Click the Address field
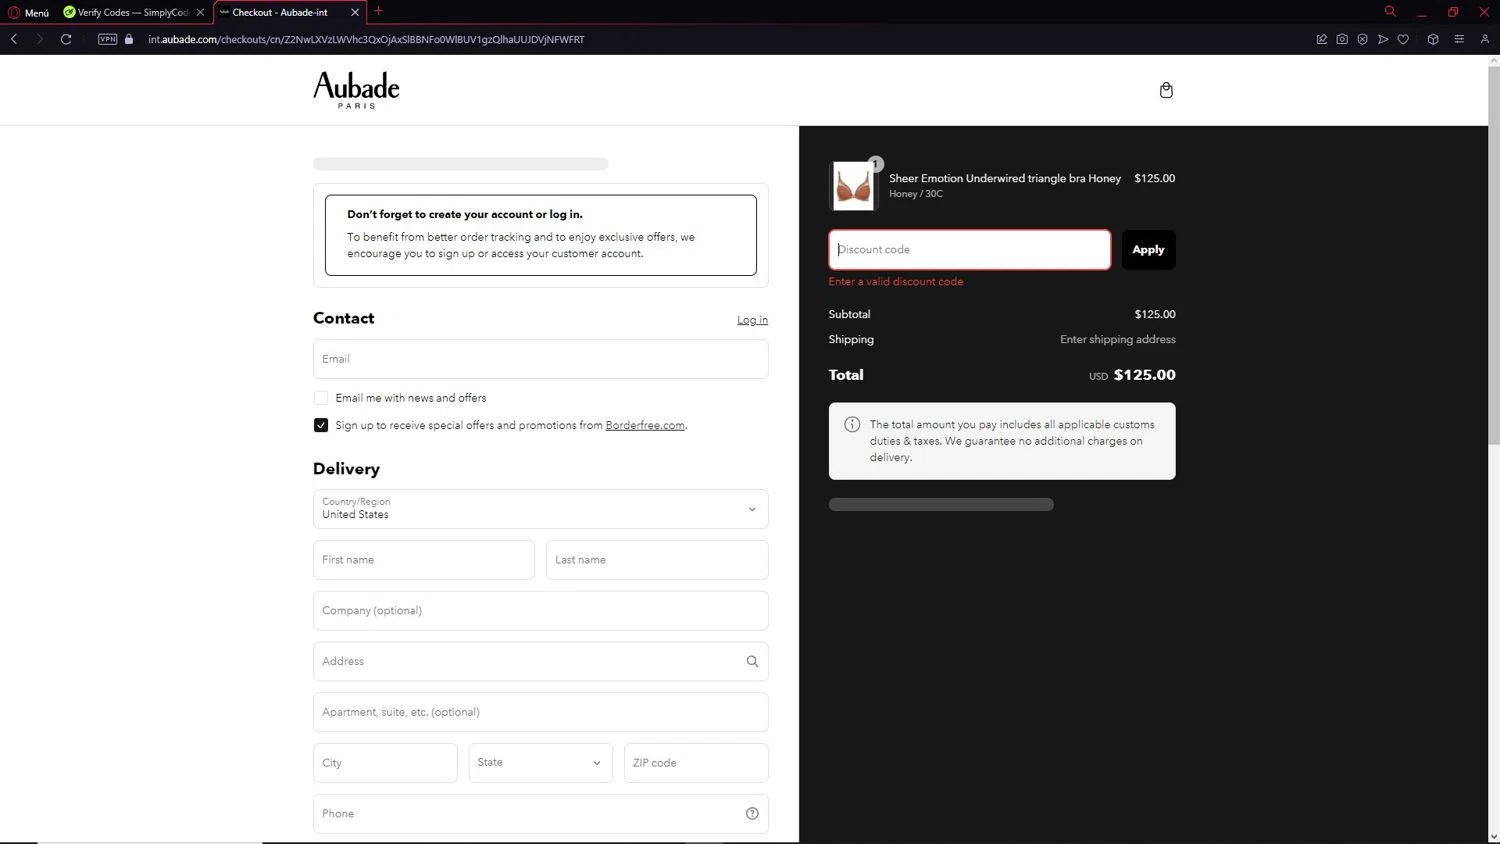The width and height of the screenshot is (1500, 844). click(x=540, y=661)
